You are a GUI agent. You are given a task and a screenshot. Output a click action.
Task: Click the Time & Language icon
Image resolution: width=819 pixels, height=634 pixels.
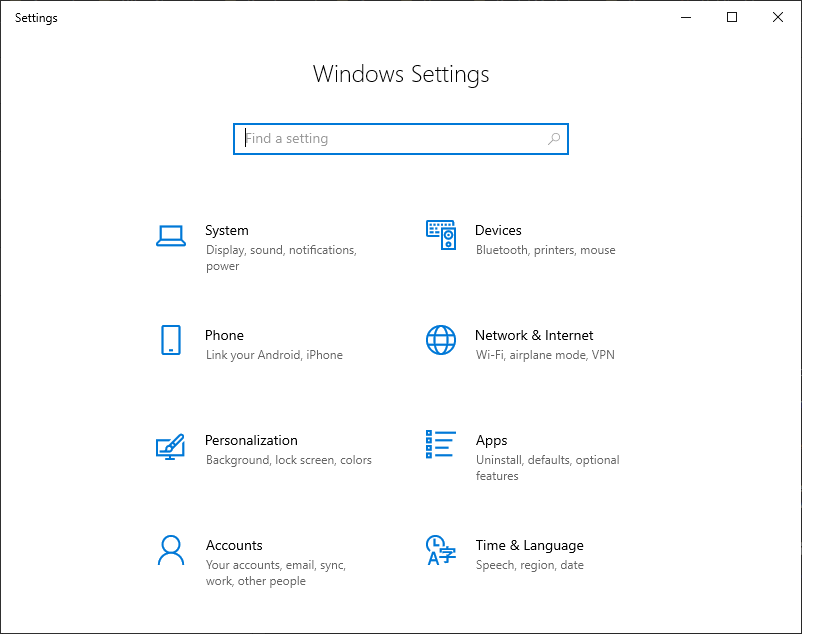[441, 550]
